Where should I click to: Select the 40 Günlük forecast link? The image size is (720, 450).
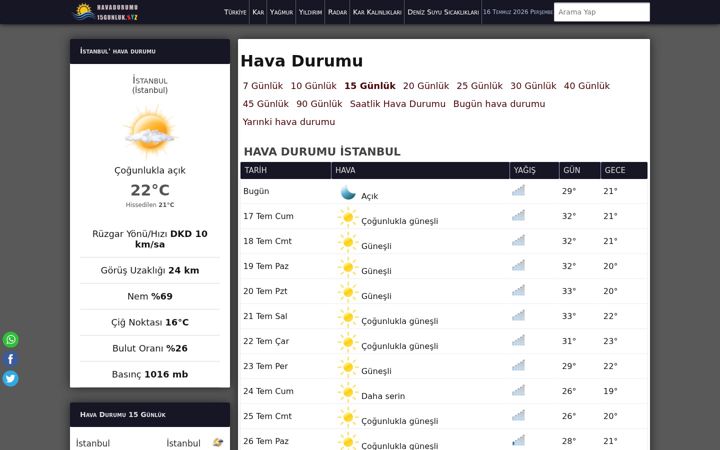pos(587,86)
